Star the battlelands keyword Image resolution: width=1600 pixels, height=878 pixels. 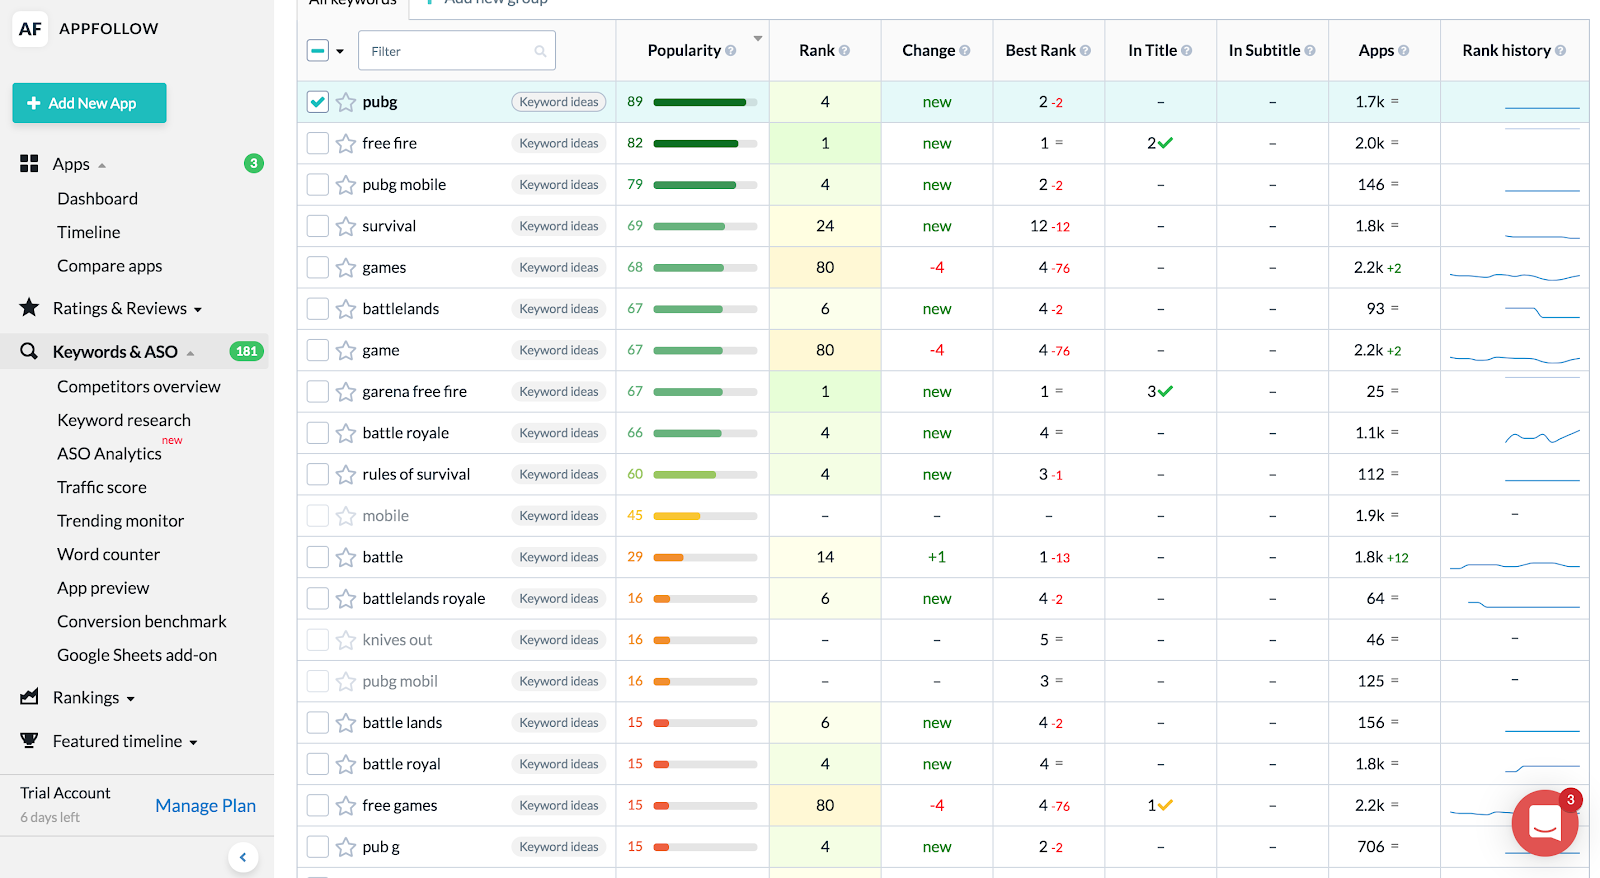(346, 309)
